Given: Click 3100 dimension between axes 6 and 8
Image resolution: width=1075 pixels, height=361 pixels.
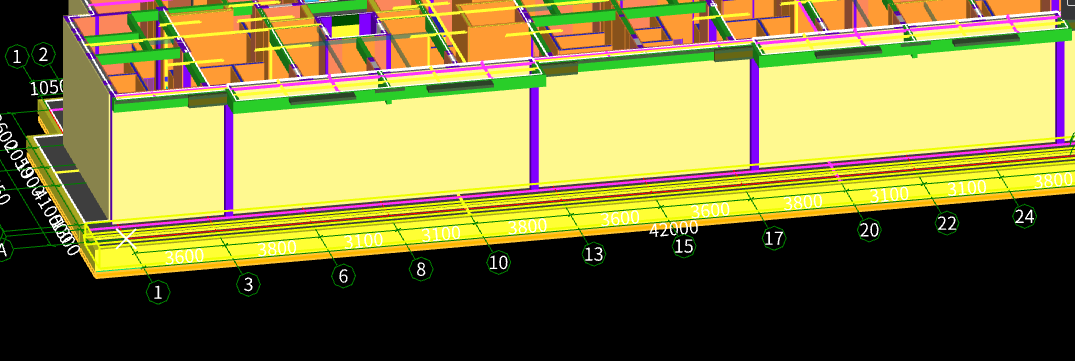Looking at the screenshot, I should coord(363,241).
